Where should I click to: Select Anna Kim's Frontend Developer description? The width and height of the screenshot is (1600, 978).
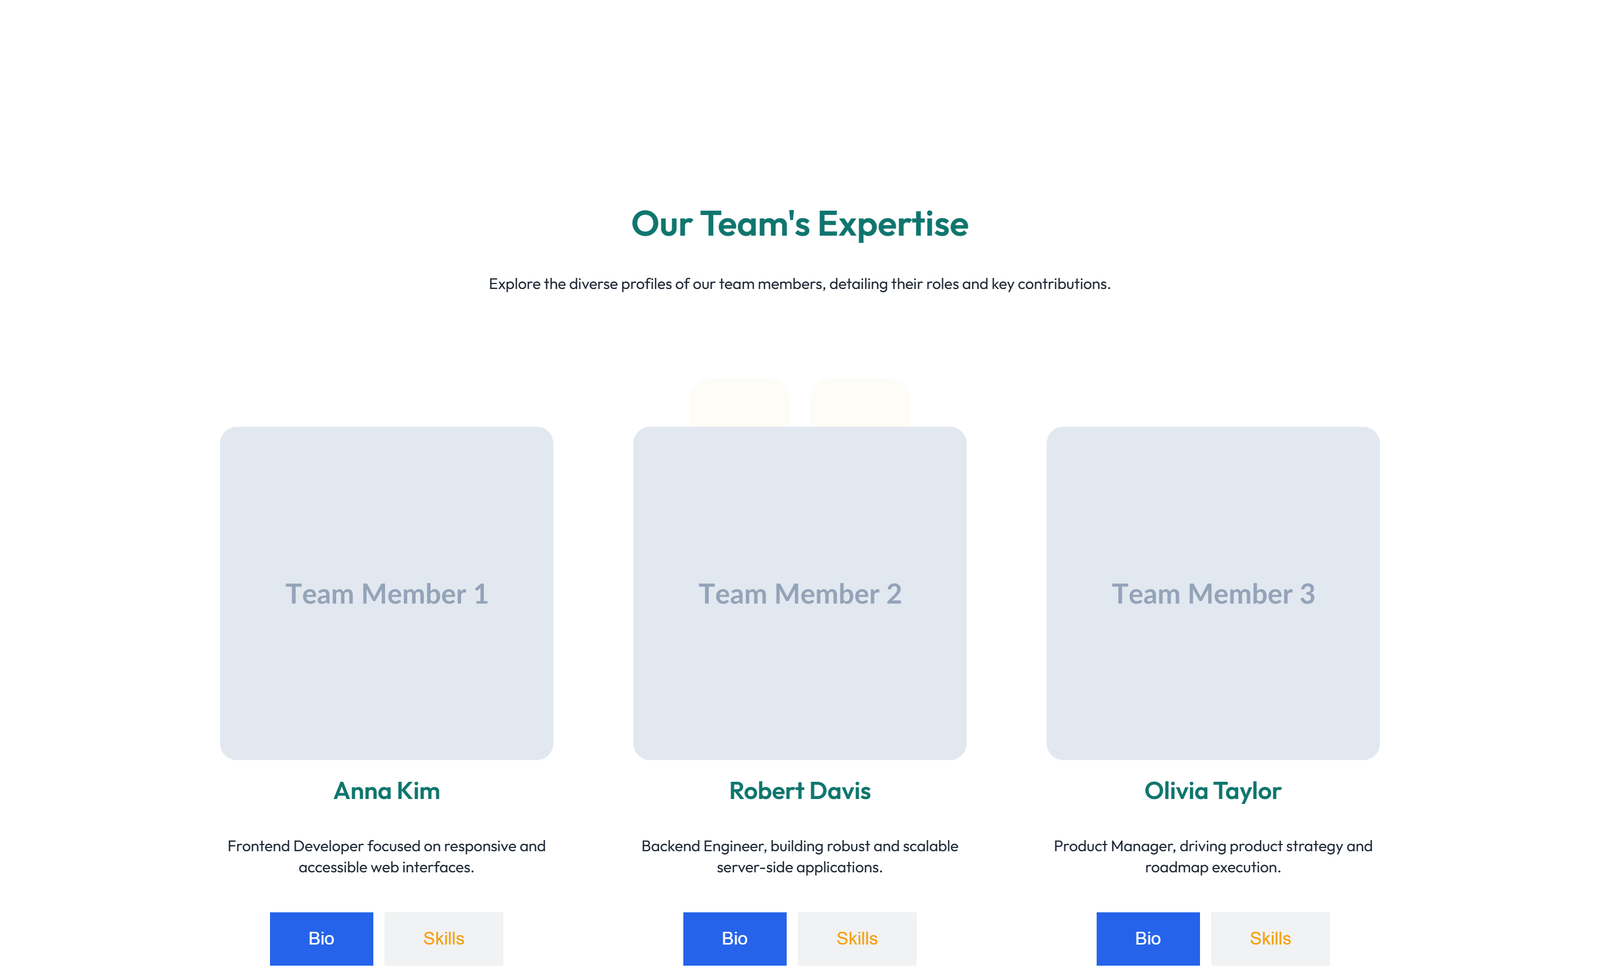pyautogui.click(x=386, y=856)
